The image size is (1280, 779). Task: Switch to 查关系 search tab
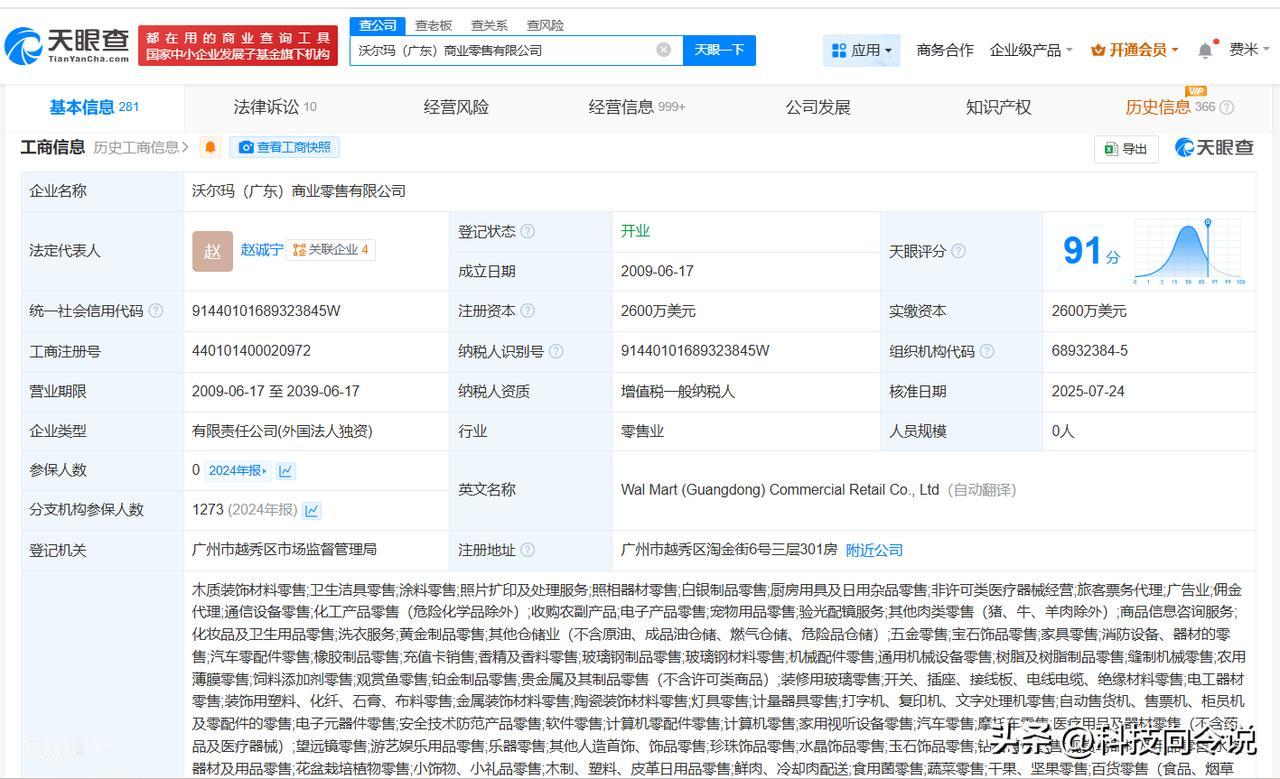(489, 25)
